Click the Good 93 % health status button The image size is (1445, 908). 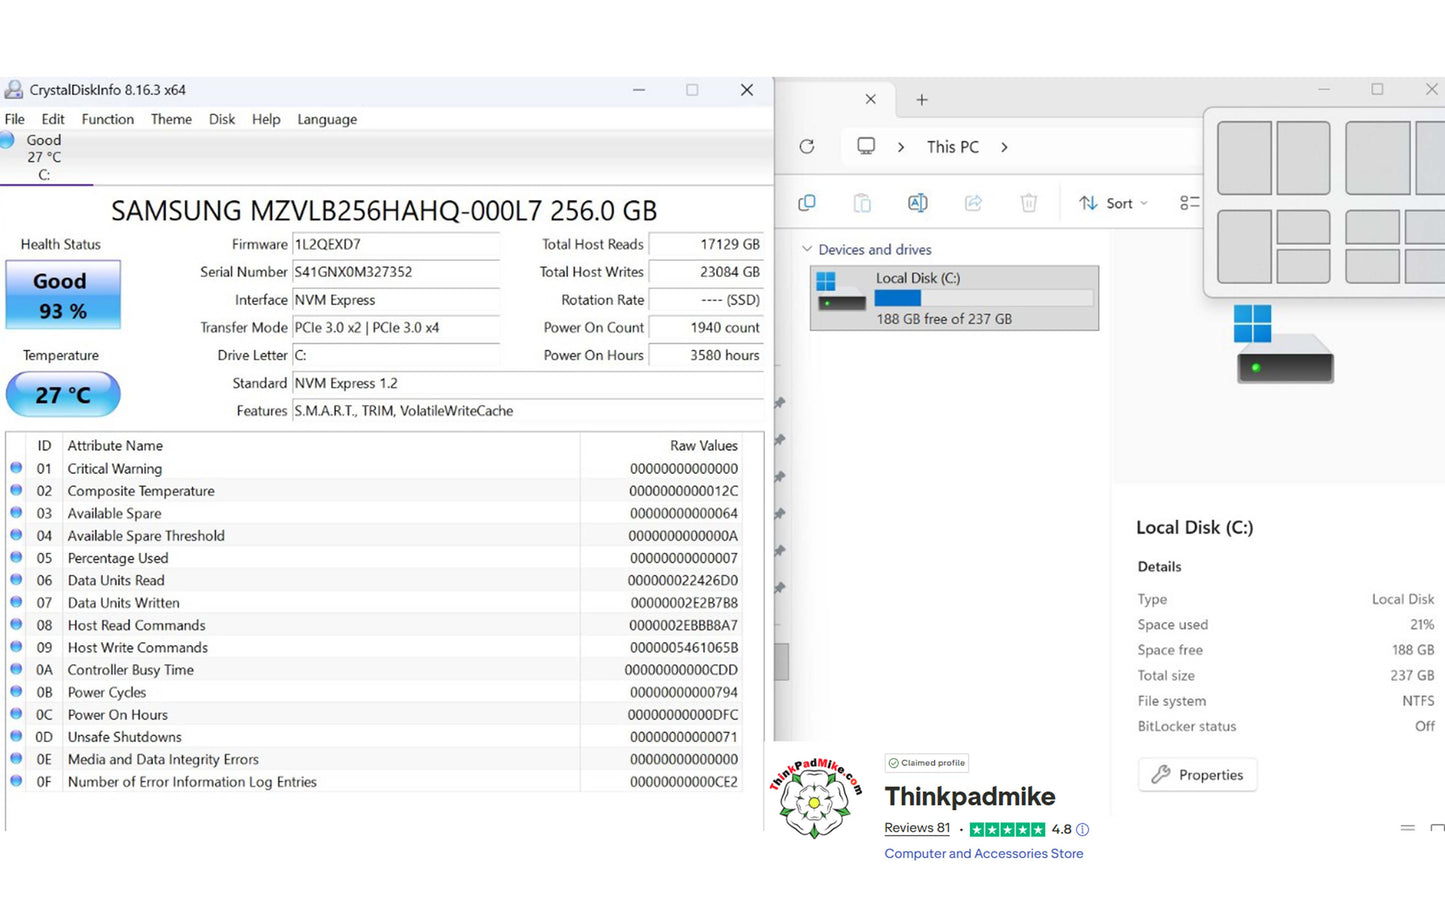(x=63, y=295)
